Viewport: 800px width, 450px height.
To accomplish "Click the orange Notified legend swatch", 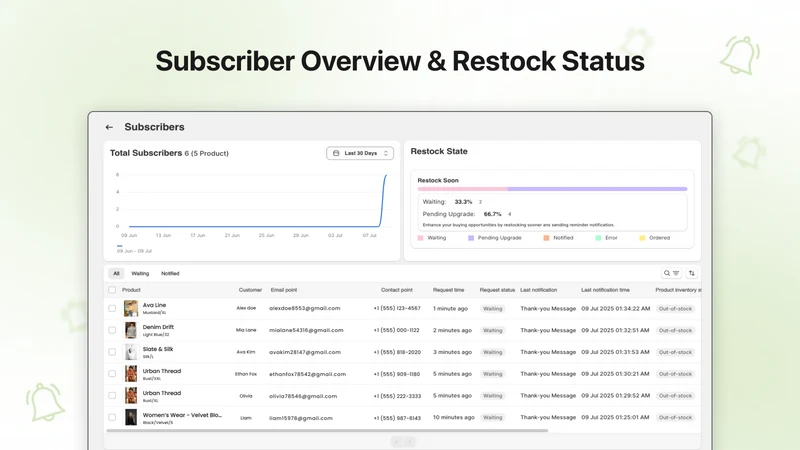I will click(x=546, y=238).
